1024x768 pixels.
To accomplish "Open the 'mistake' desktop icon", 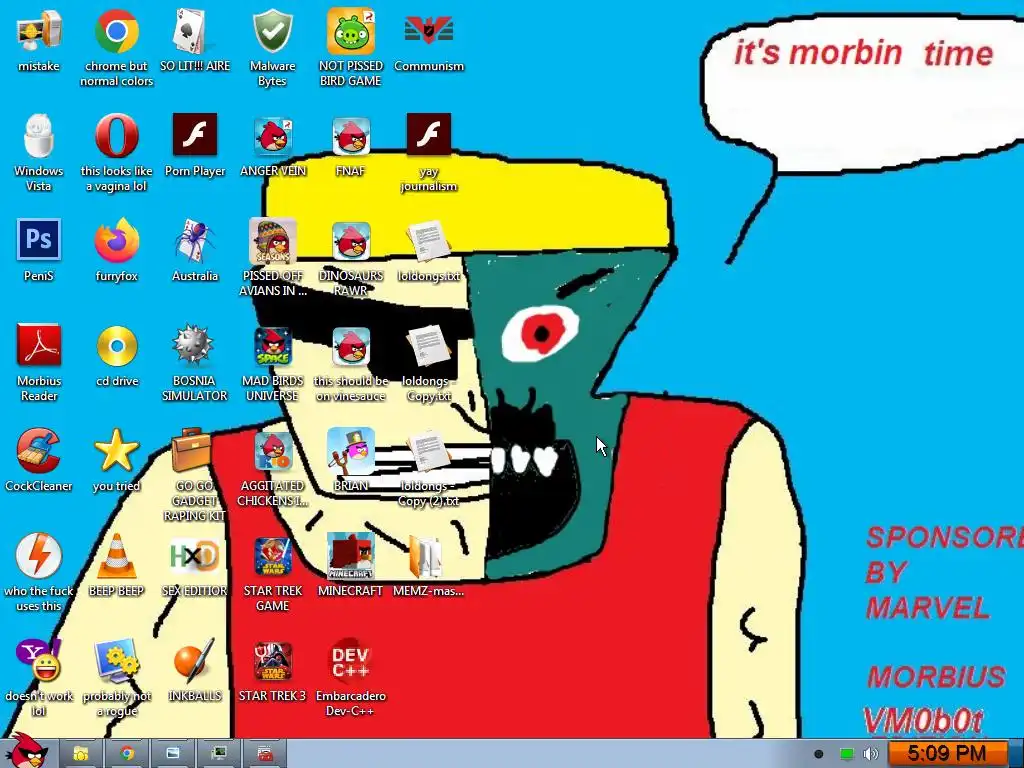I will (x=39, y=31).
